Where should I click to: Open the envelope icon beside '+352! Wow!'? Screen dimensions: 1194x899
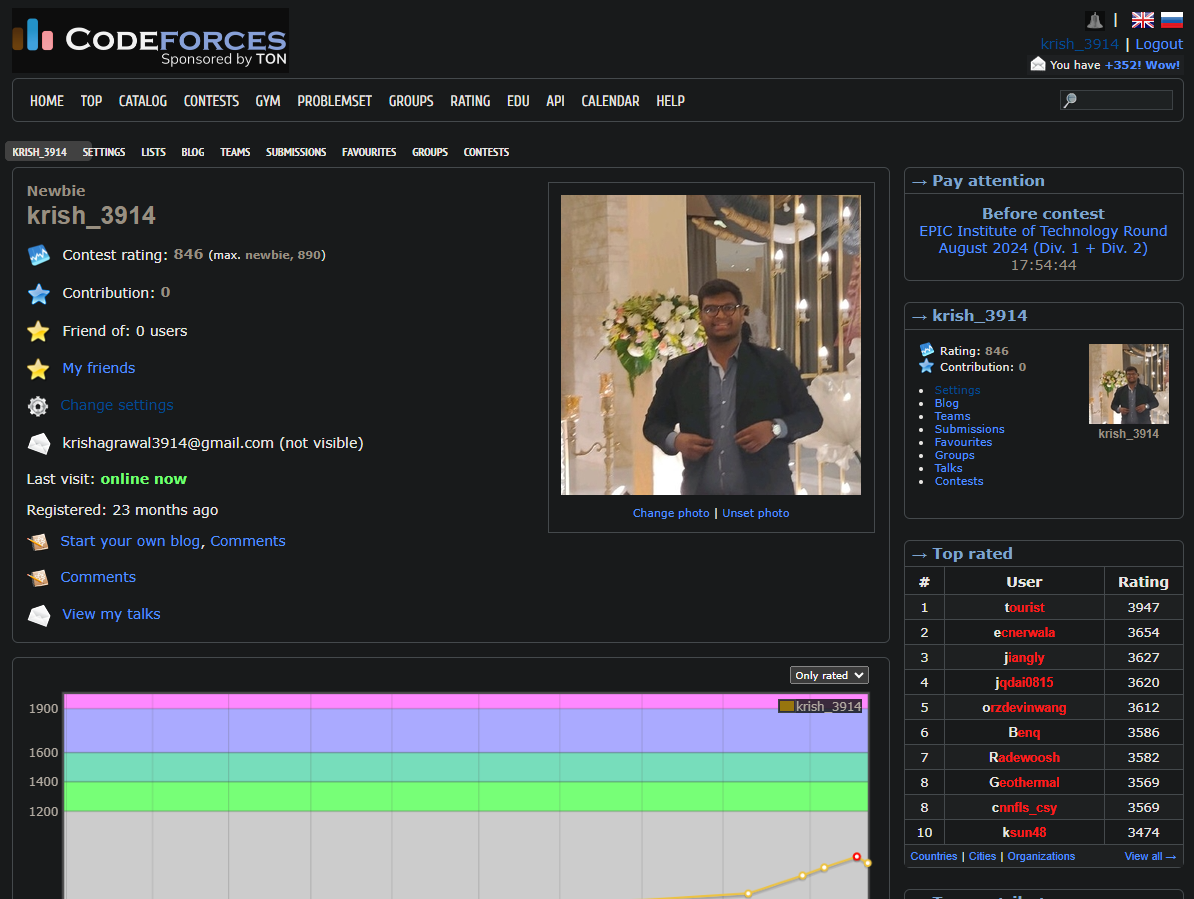pyautogui.click(x=1038, y=64)
